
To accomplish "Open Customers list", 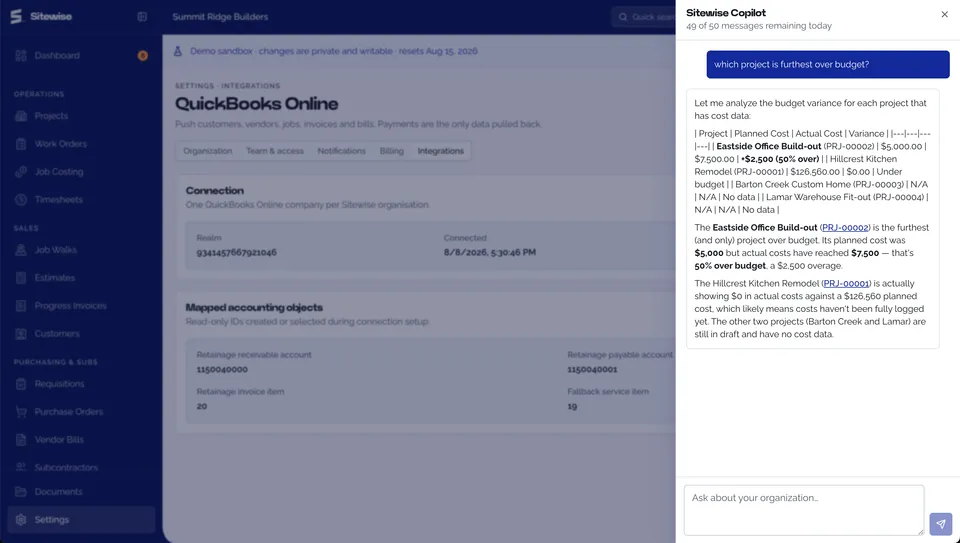I will click(x=81, y=334).
